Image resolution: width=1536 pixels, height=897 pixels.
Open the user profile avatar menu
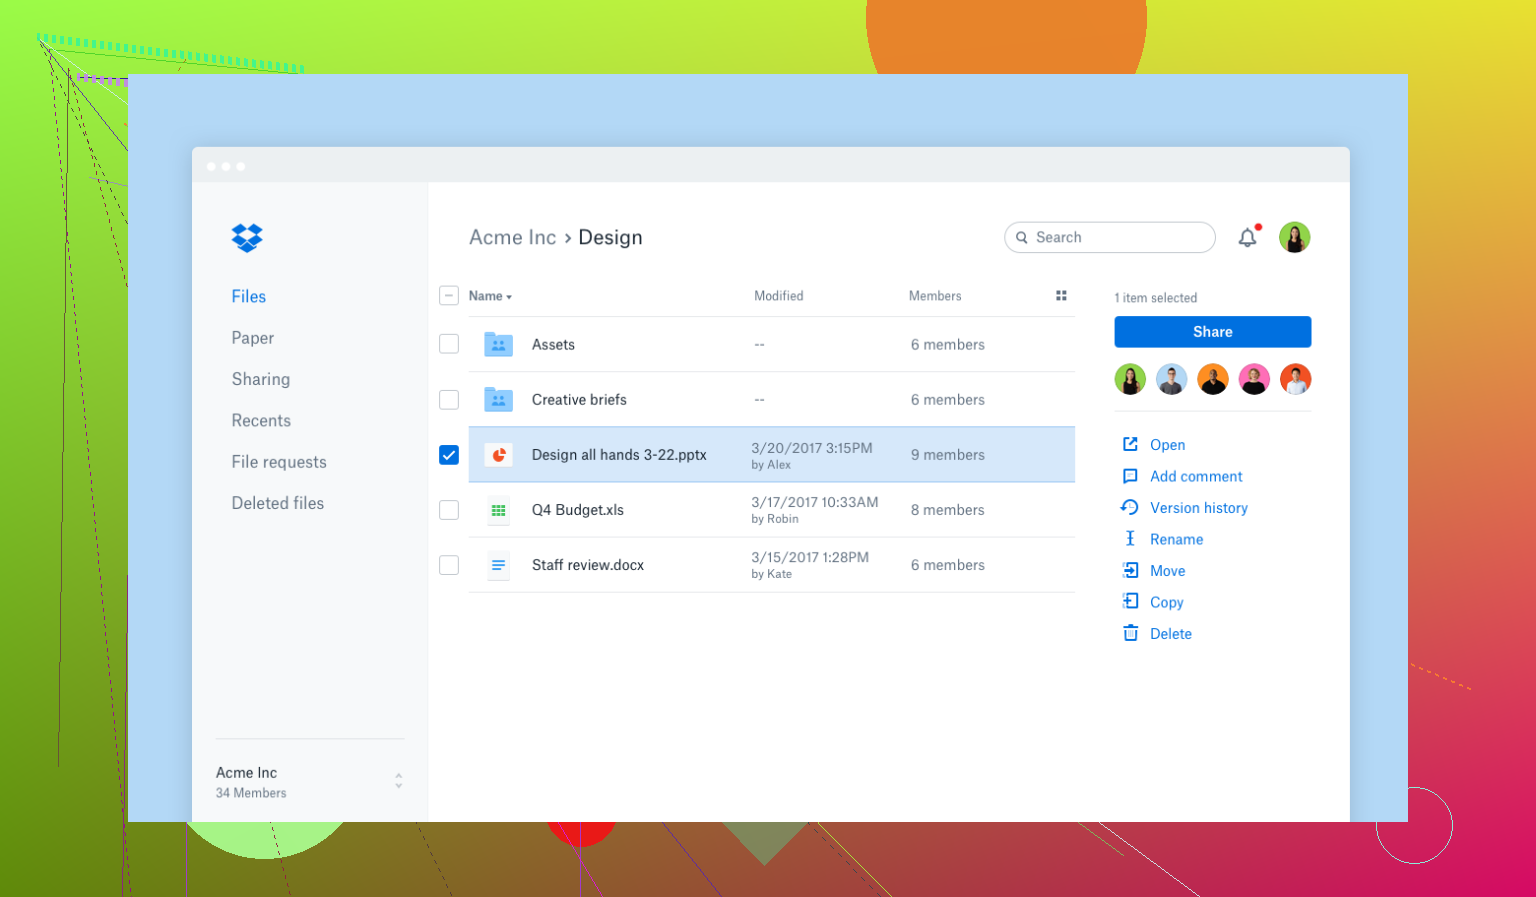1294,238
